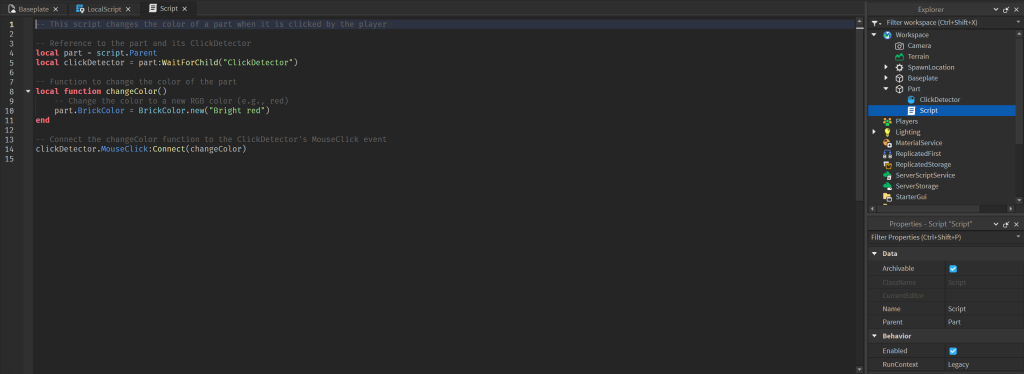Viewport: 1024px width, 374px height.
Task: Select the ReplicatedStorage icon
Action: tap(888, 164)
